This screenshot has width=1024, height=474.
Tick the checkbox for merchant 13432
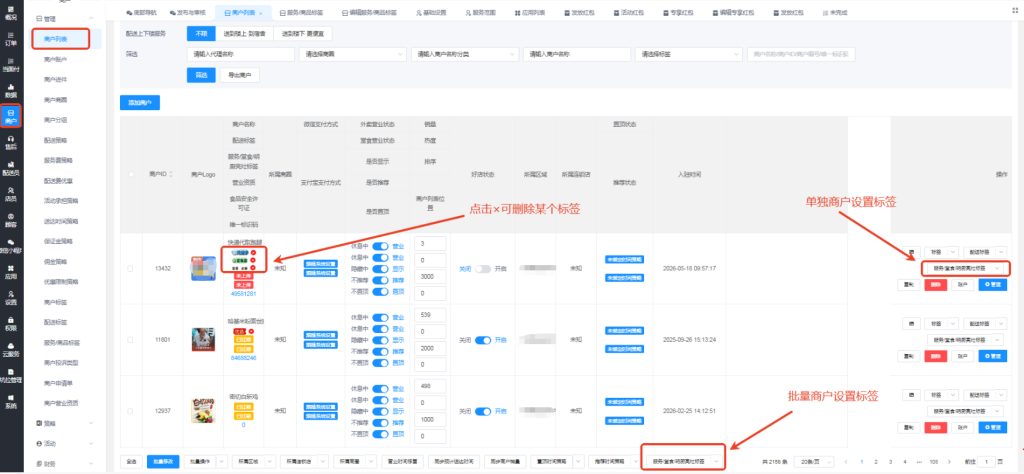[131, 268]
